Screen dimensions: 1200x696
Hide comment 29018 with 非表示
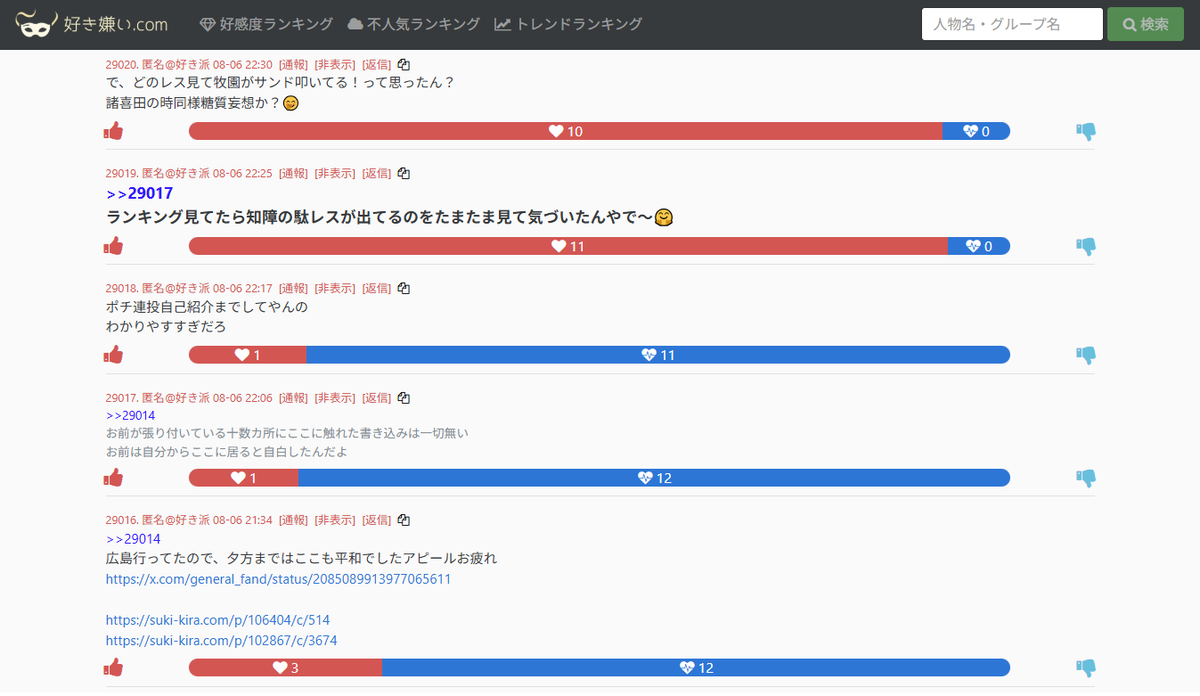[335, 288]
